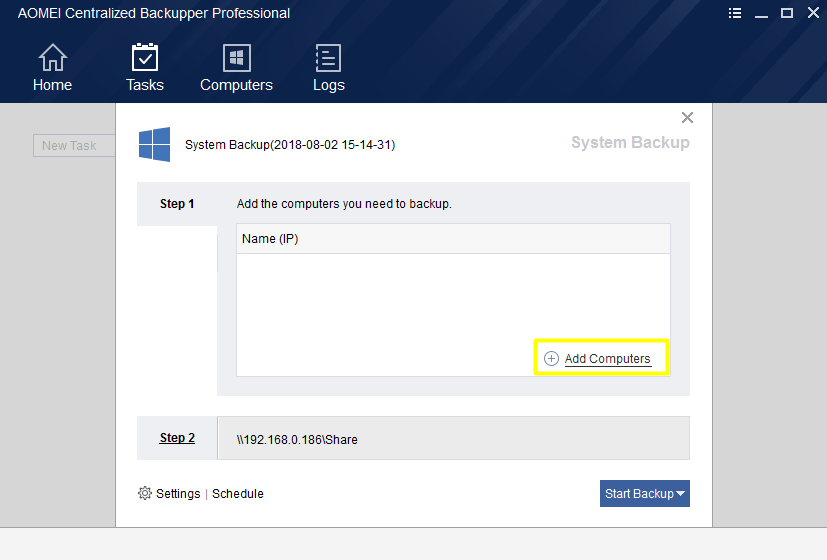
Task: Open the title bar menu list icon
Action: (x=735, y=13)
